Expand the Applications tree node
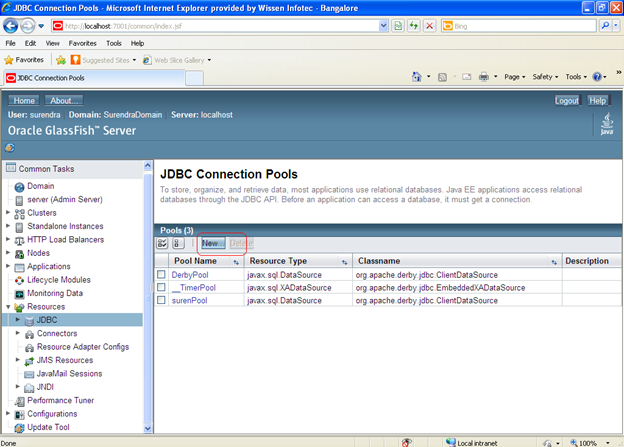The image size is (624, 447). click(x=8, y=265)
